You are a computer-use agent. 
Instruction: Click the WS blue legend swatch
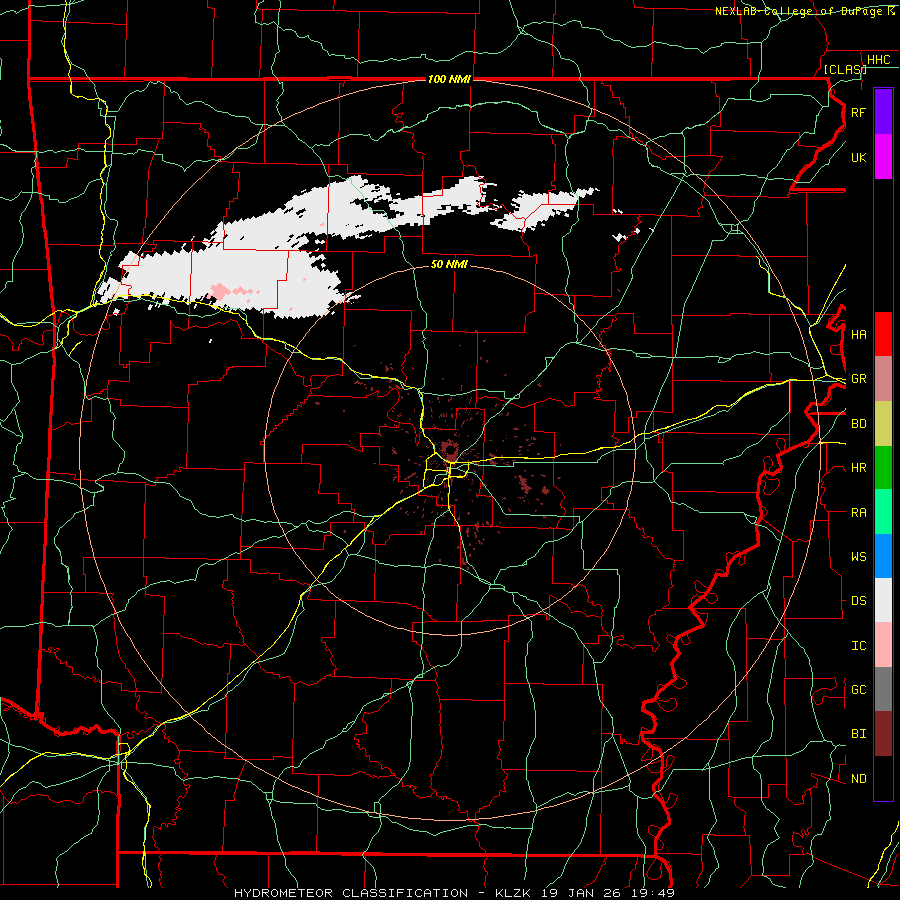(883, 556)
